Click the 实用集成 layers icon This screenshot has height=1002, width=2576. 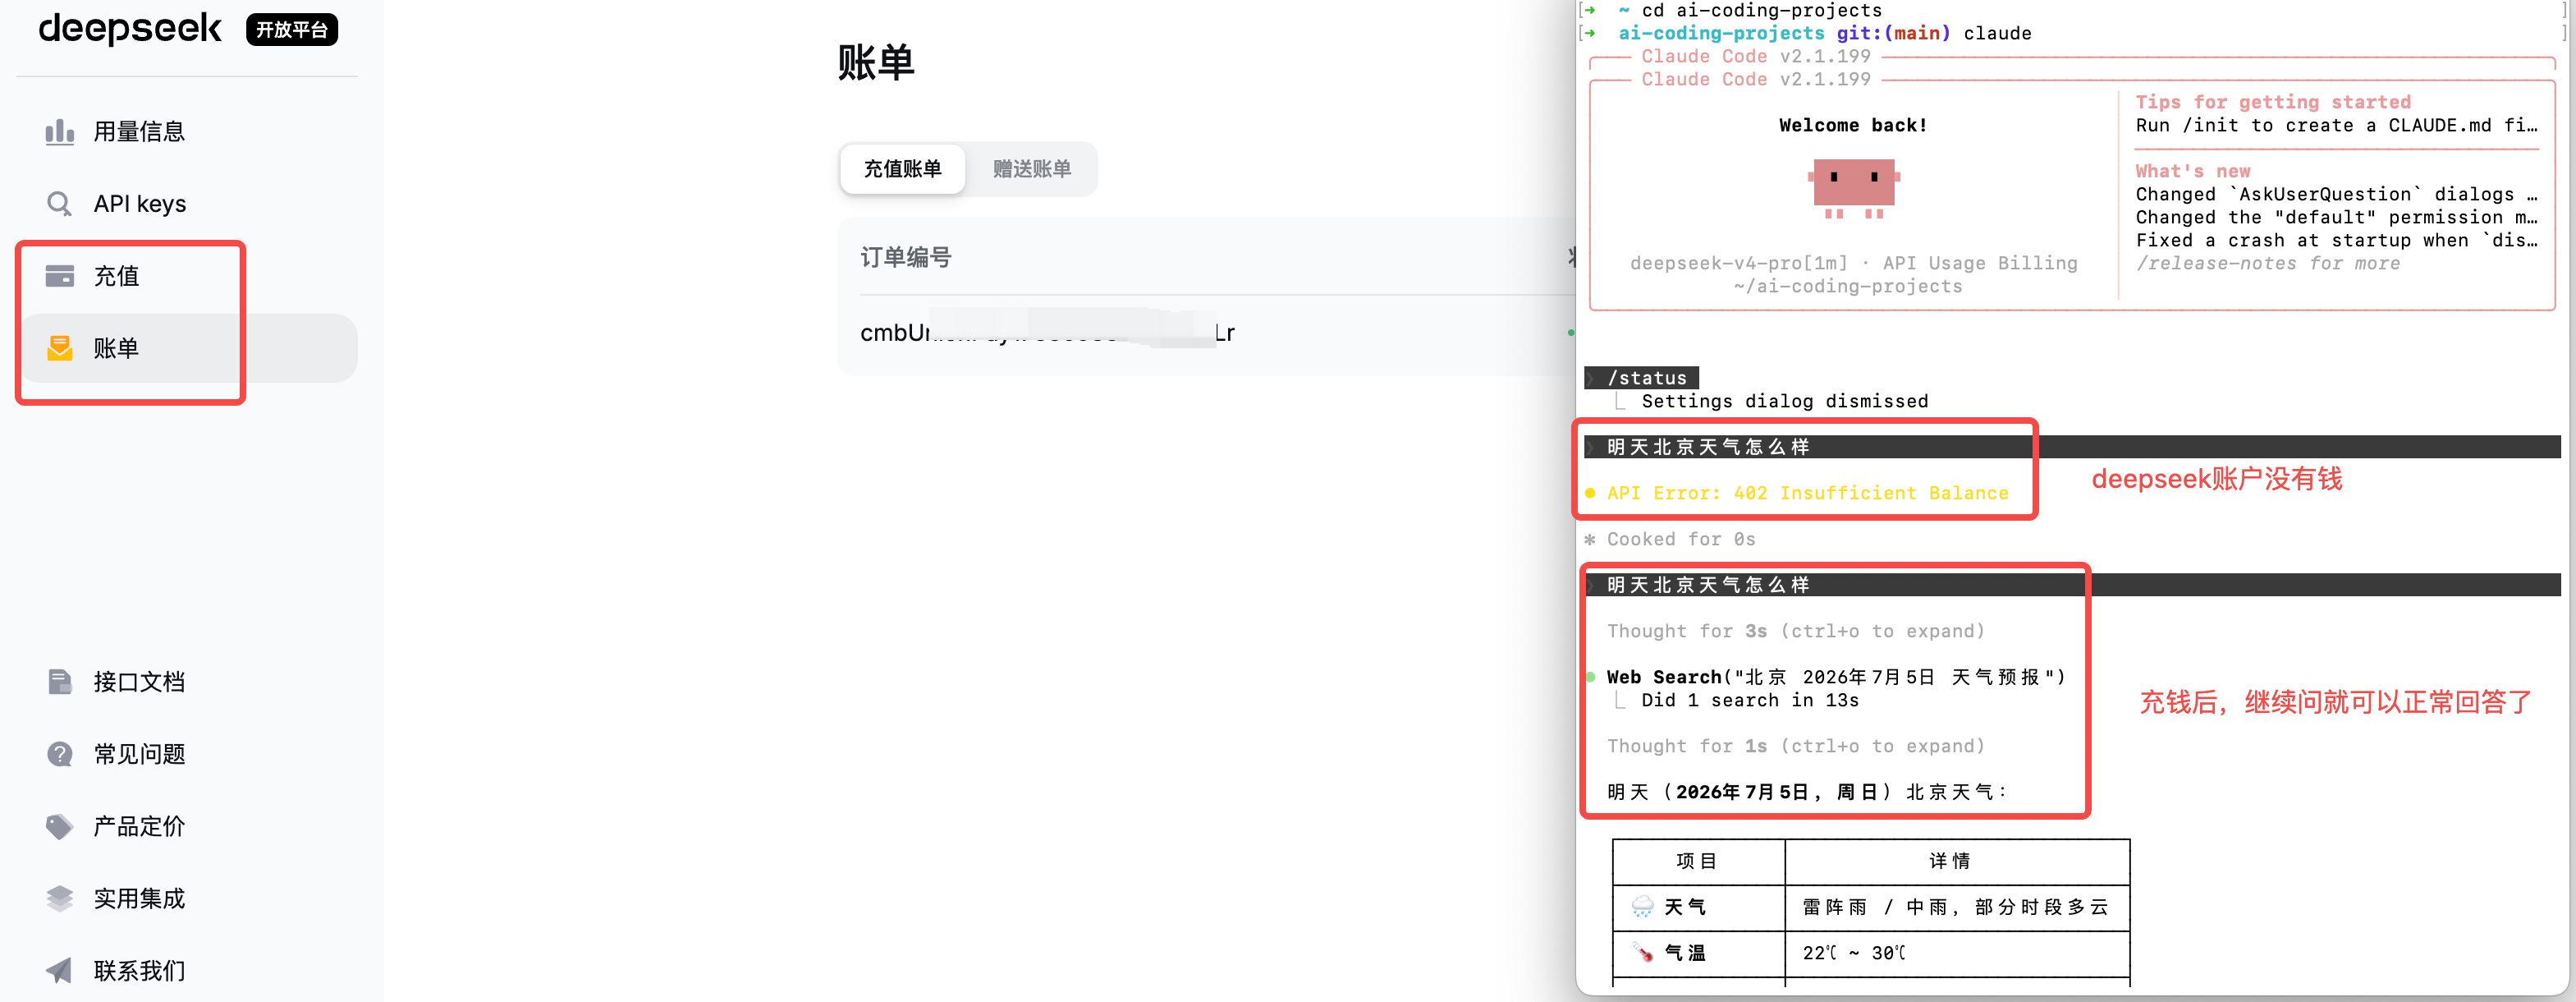pos(60,899)
